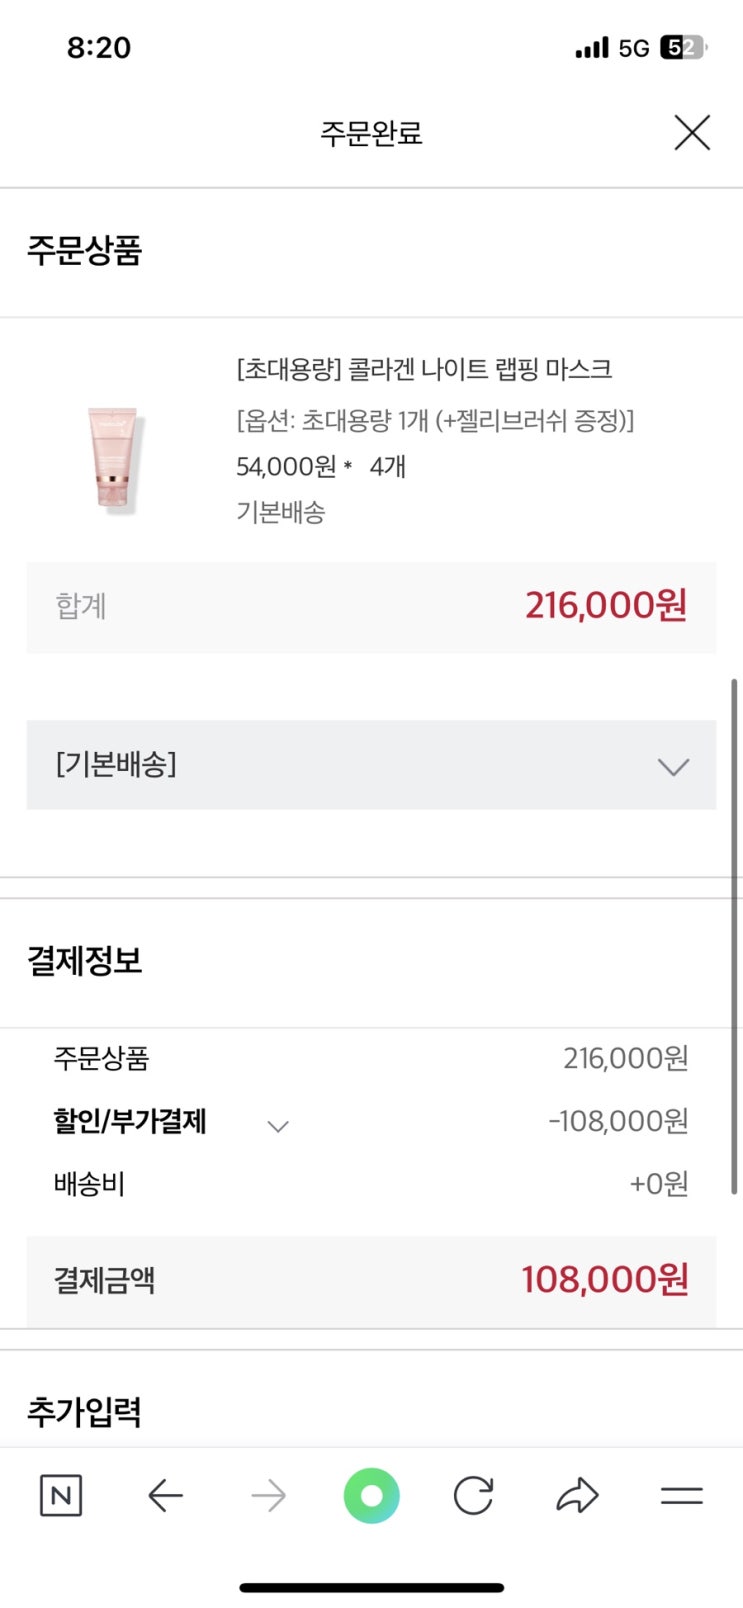Tap the 합계 216,000원 row
The width and height of the screenshot is (743, 1608).
[x=371, y=606]
